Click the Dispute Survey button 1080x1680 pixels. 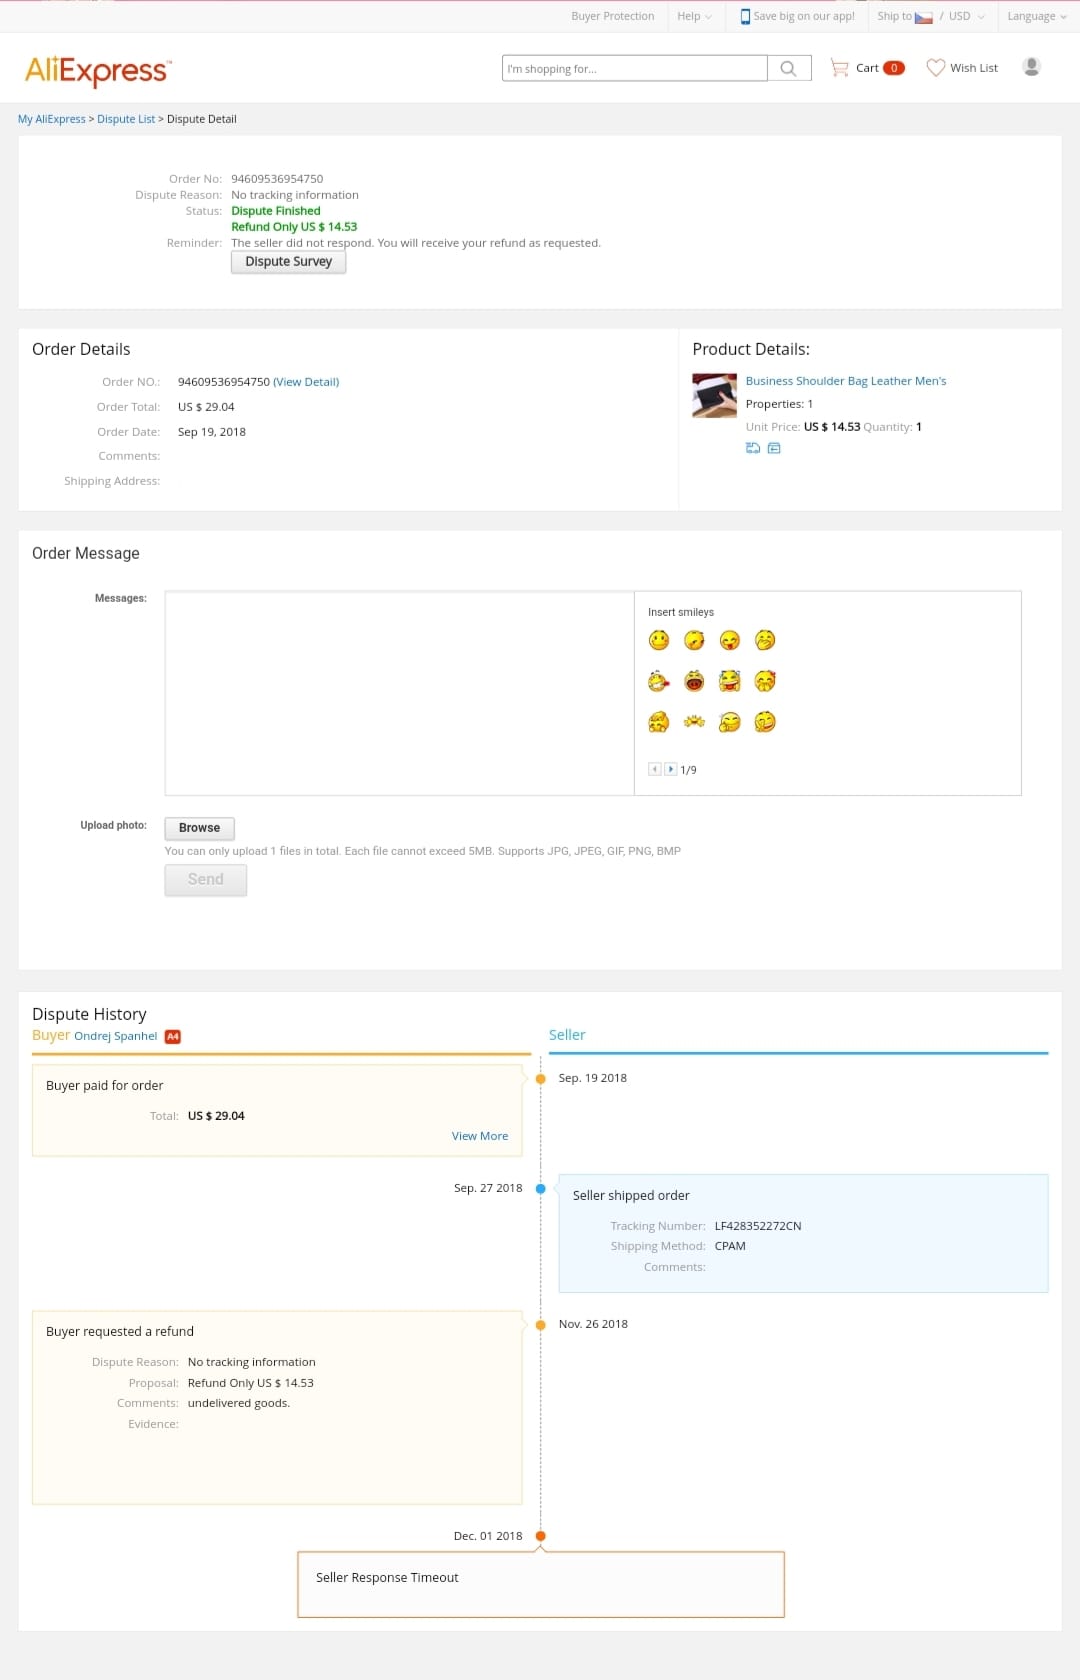pos(288,261)
